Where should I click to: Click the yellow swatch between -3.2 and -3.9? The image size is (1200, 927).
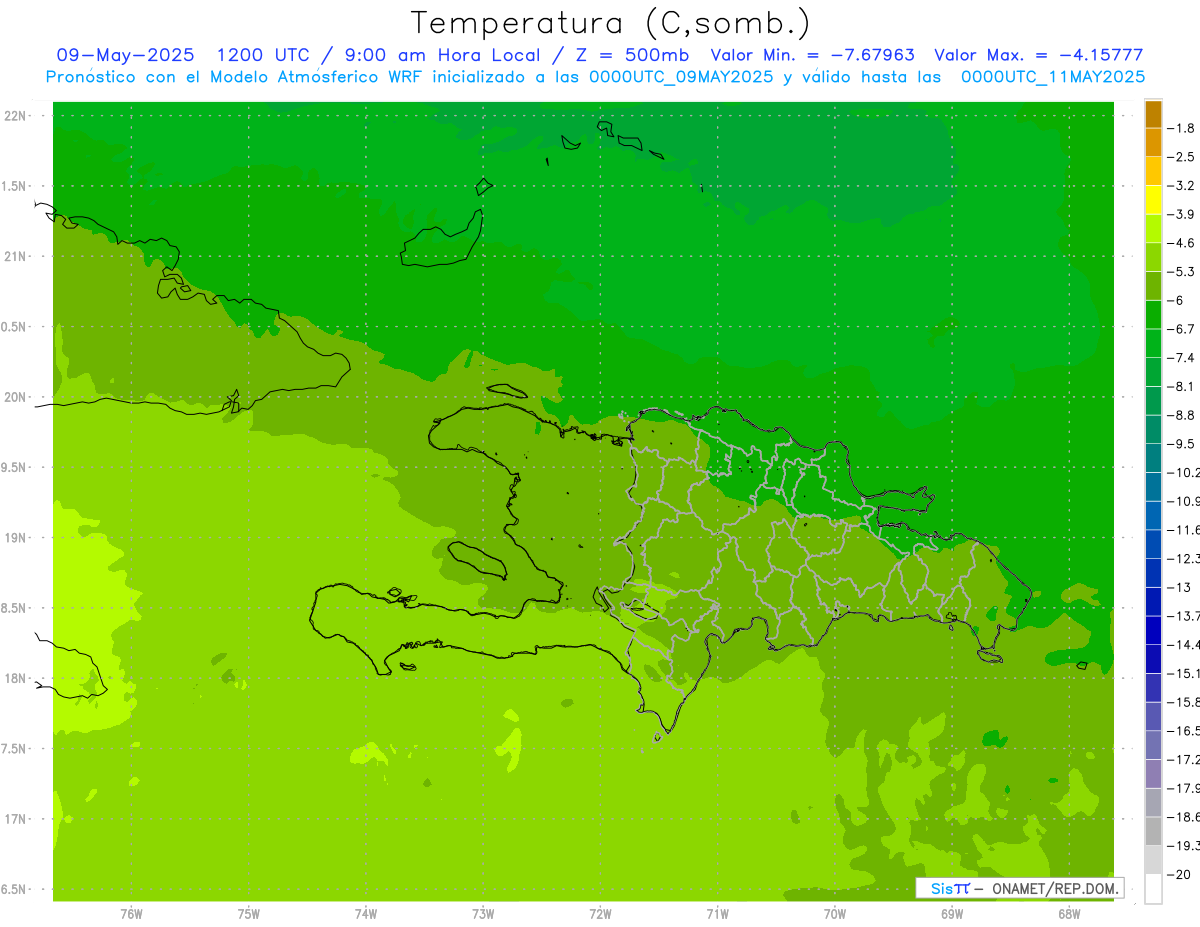pyautogui.click(x=1153, y=199)
